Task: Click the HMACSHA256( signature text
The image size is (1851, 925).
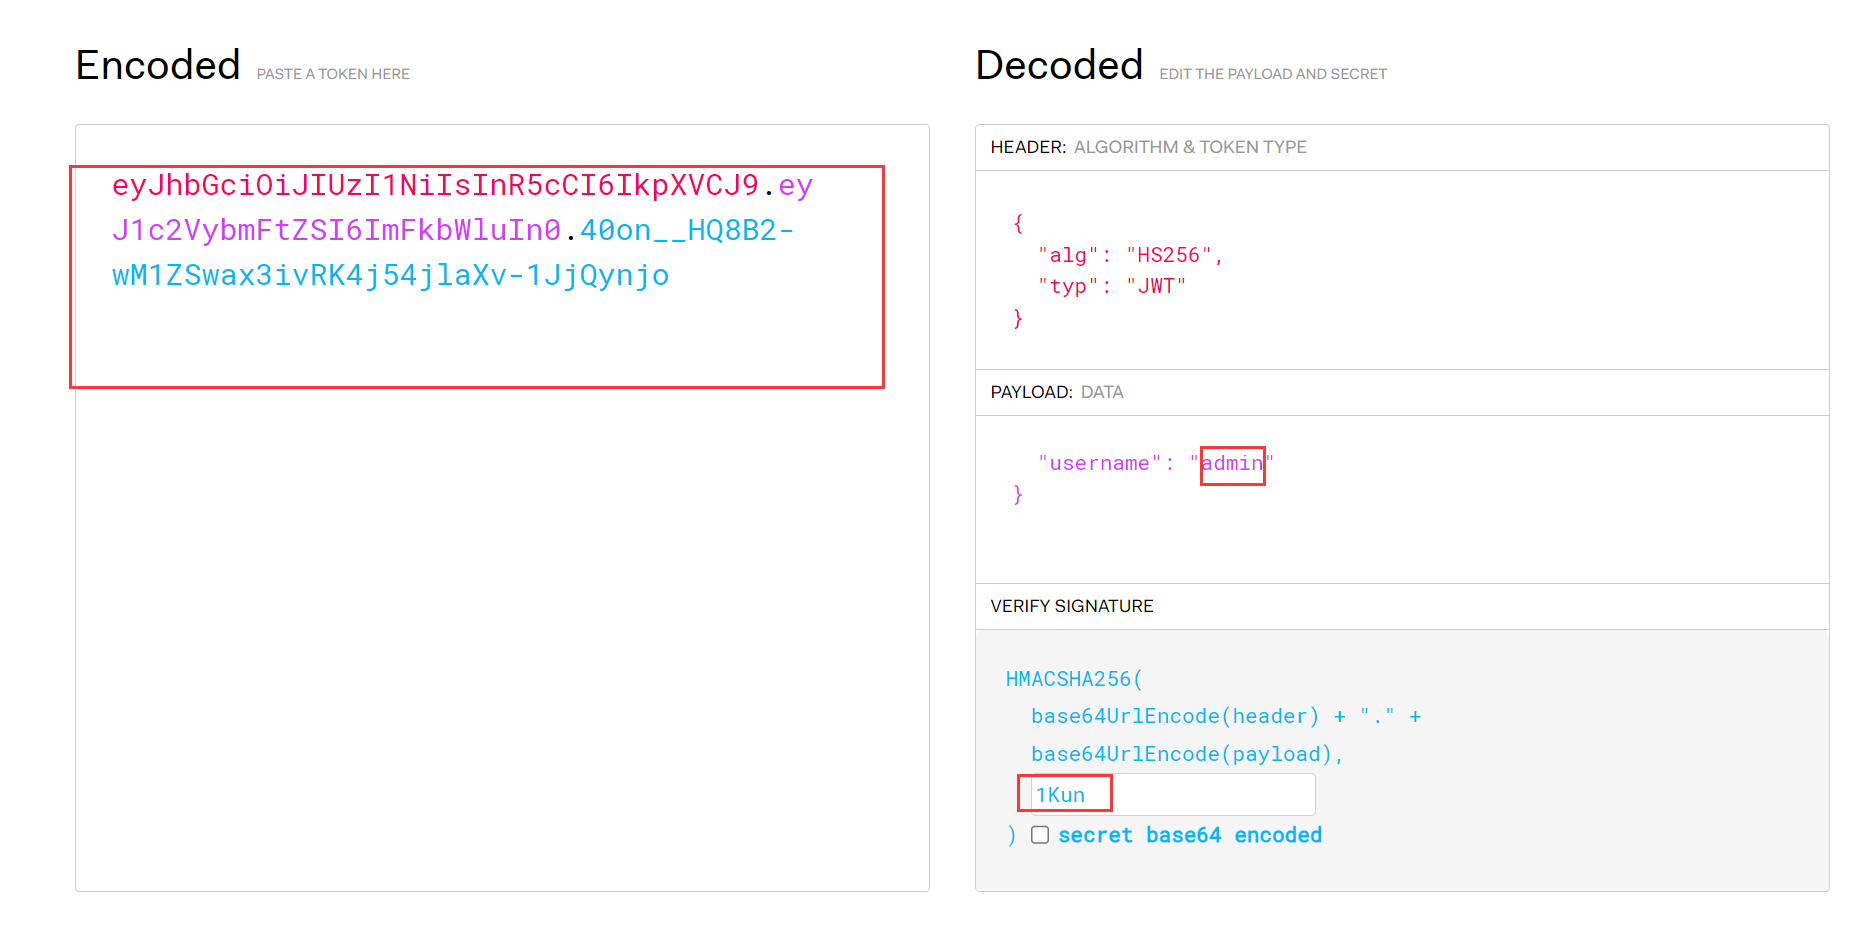Action: [1074, 679]
